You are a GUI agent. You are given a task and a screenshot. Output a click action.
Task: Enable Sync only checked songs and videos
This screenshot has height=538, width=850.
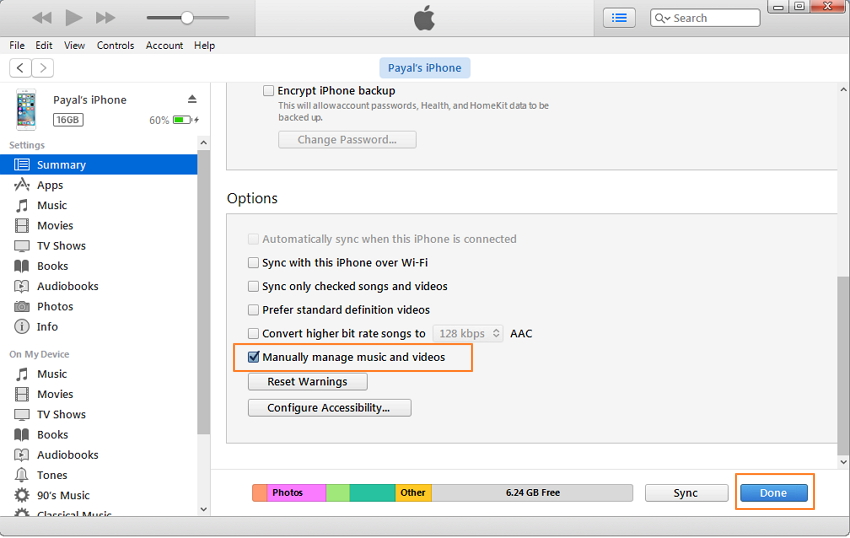tap(253, 286)
